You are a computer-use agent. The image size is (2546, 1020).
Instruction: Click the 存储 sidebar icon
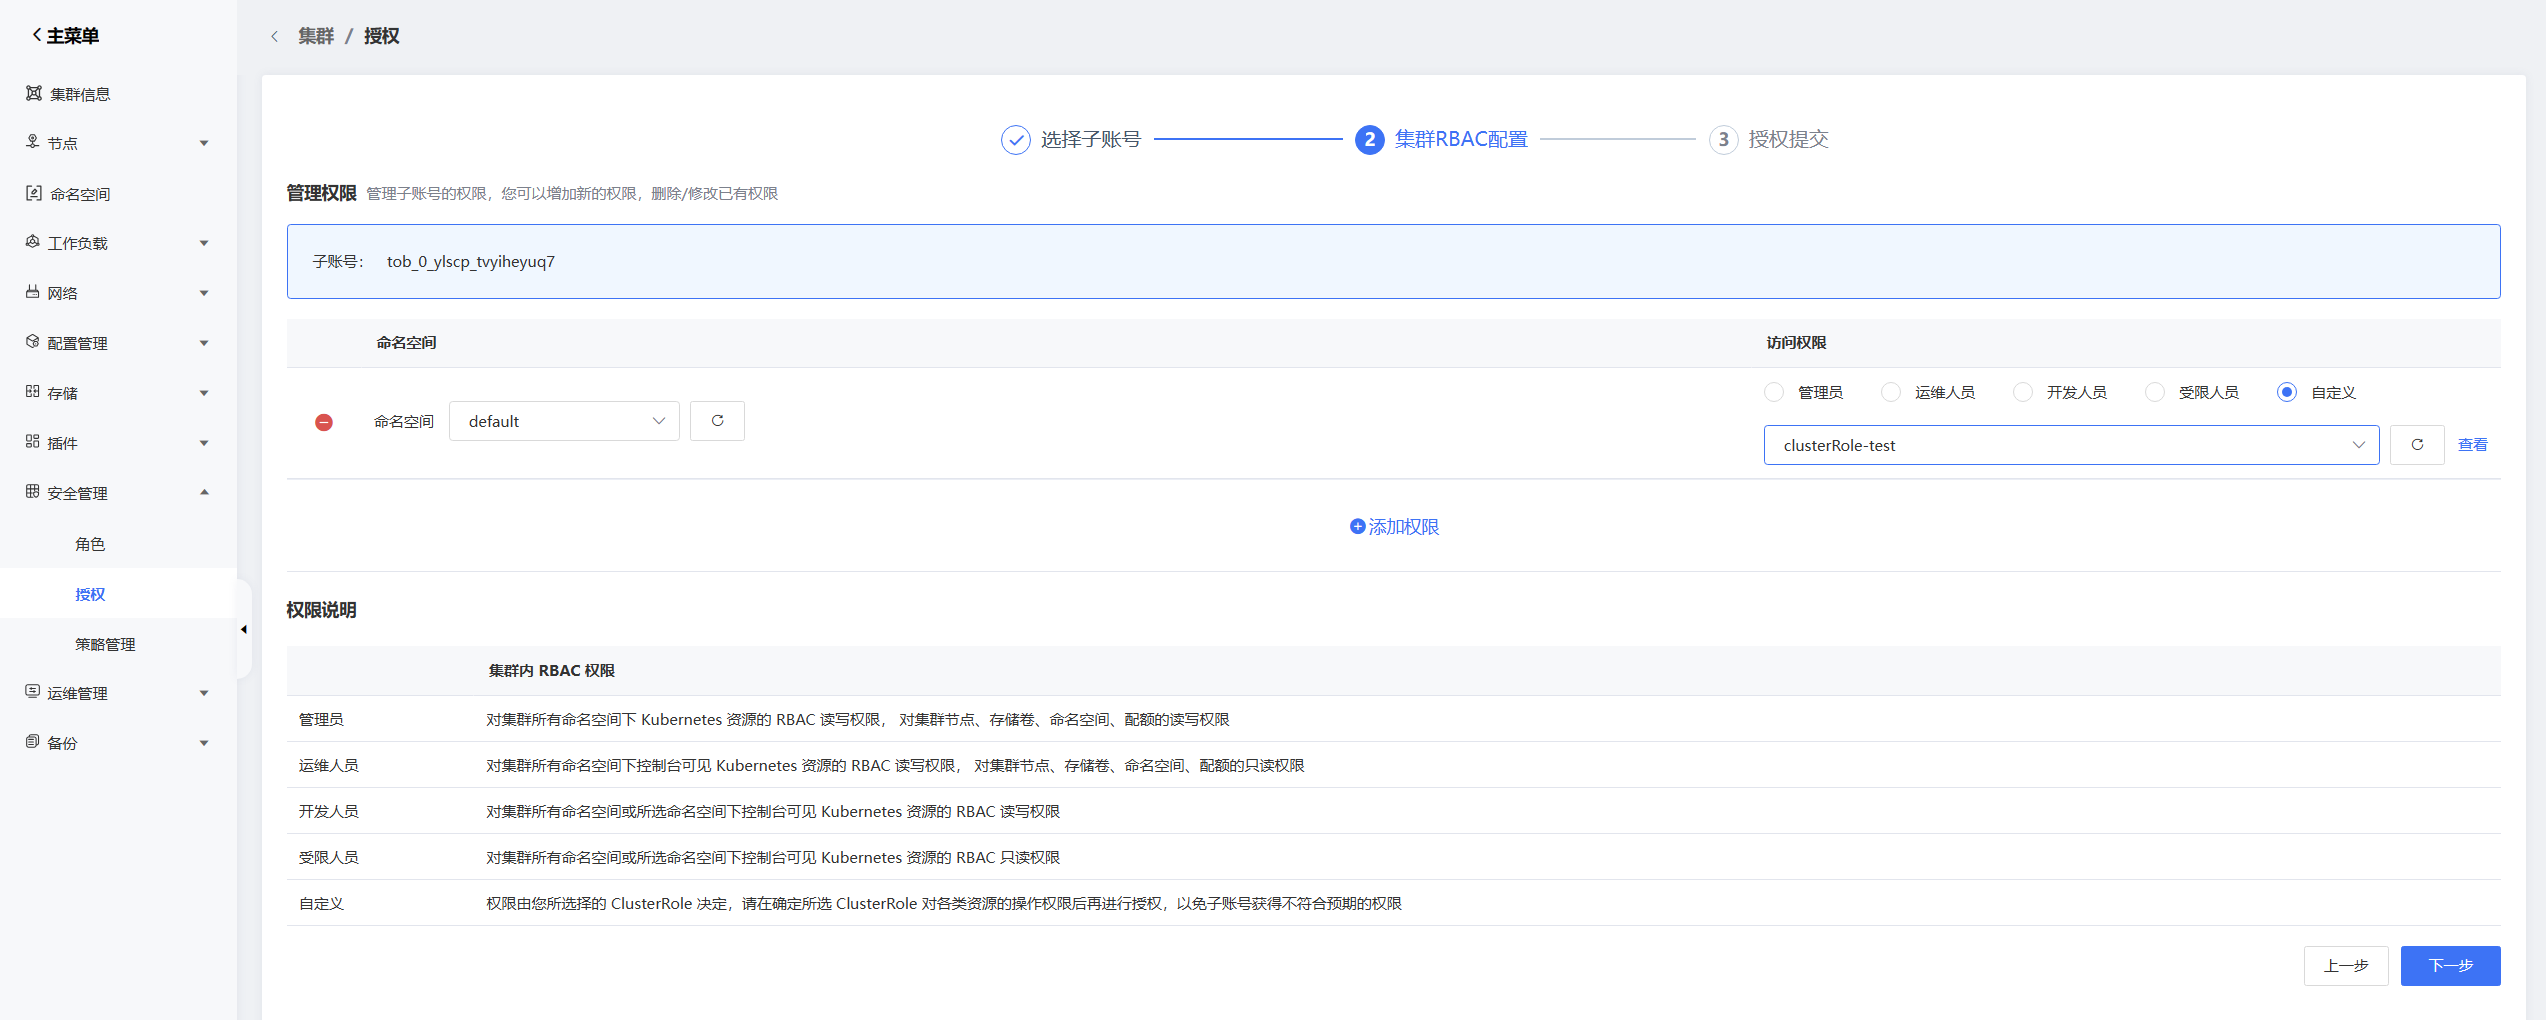point(33,392)
